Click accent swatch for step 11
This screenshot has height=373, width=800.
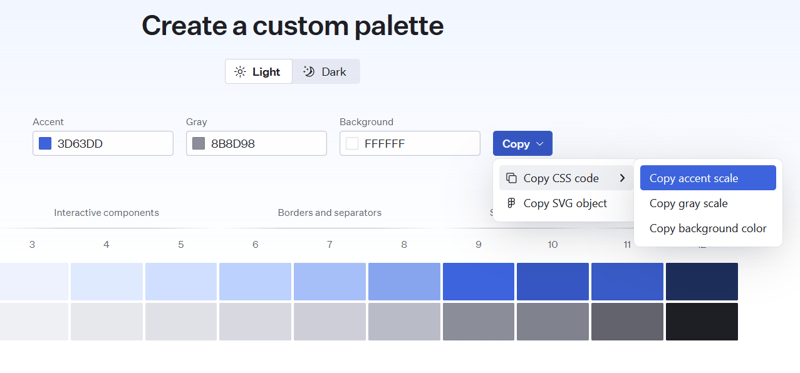coord(628,281)
